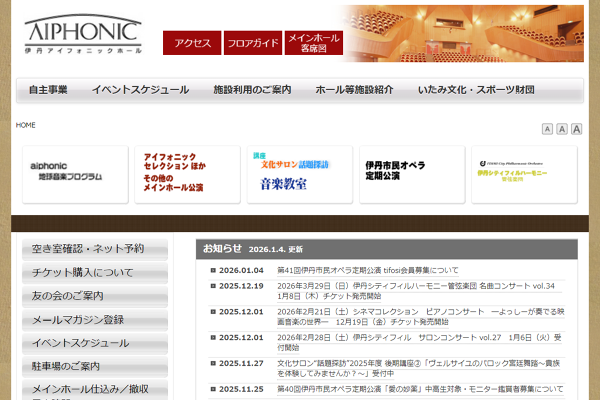600x400 pixels.
Task: Select the medium font size A icon
Action: (x=562, y=129)
